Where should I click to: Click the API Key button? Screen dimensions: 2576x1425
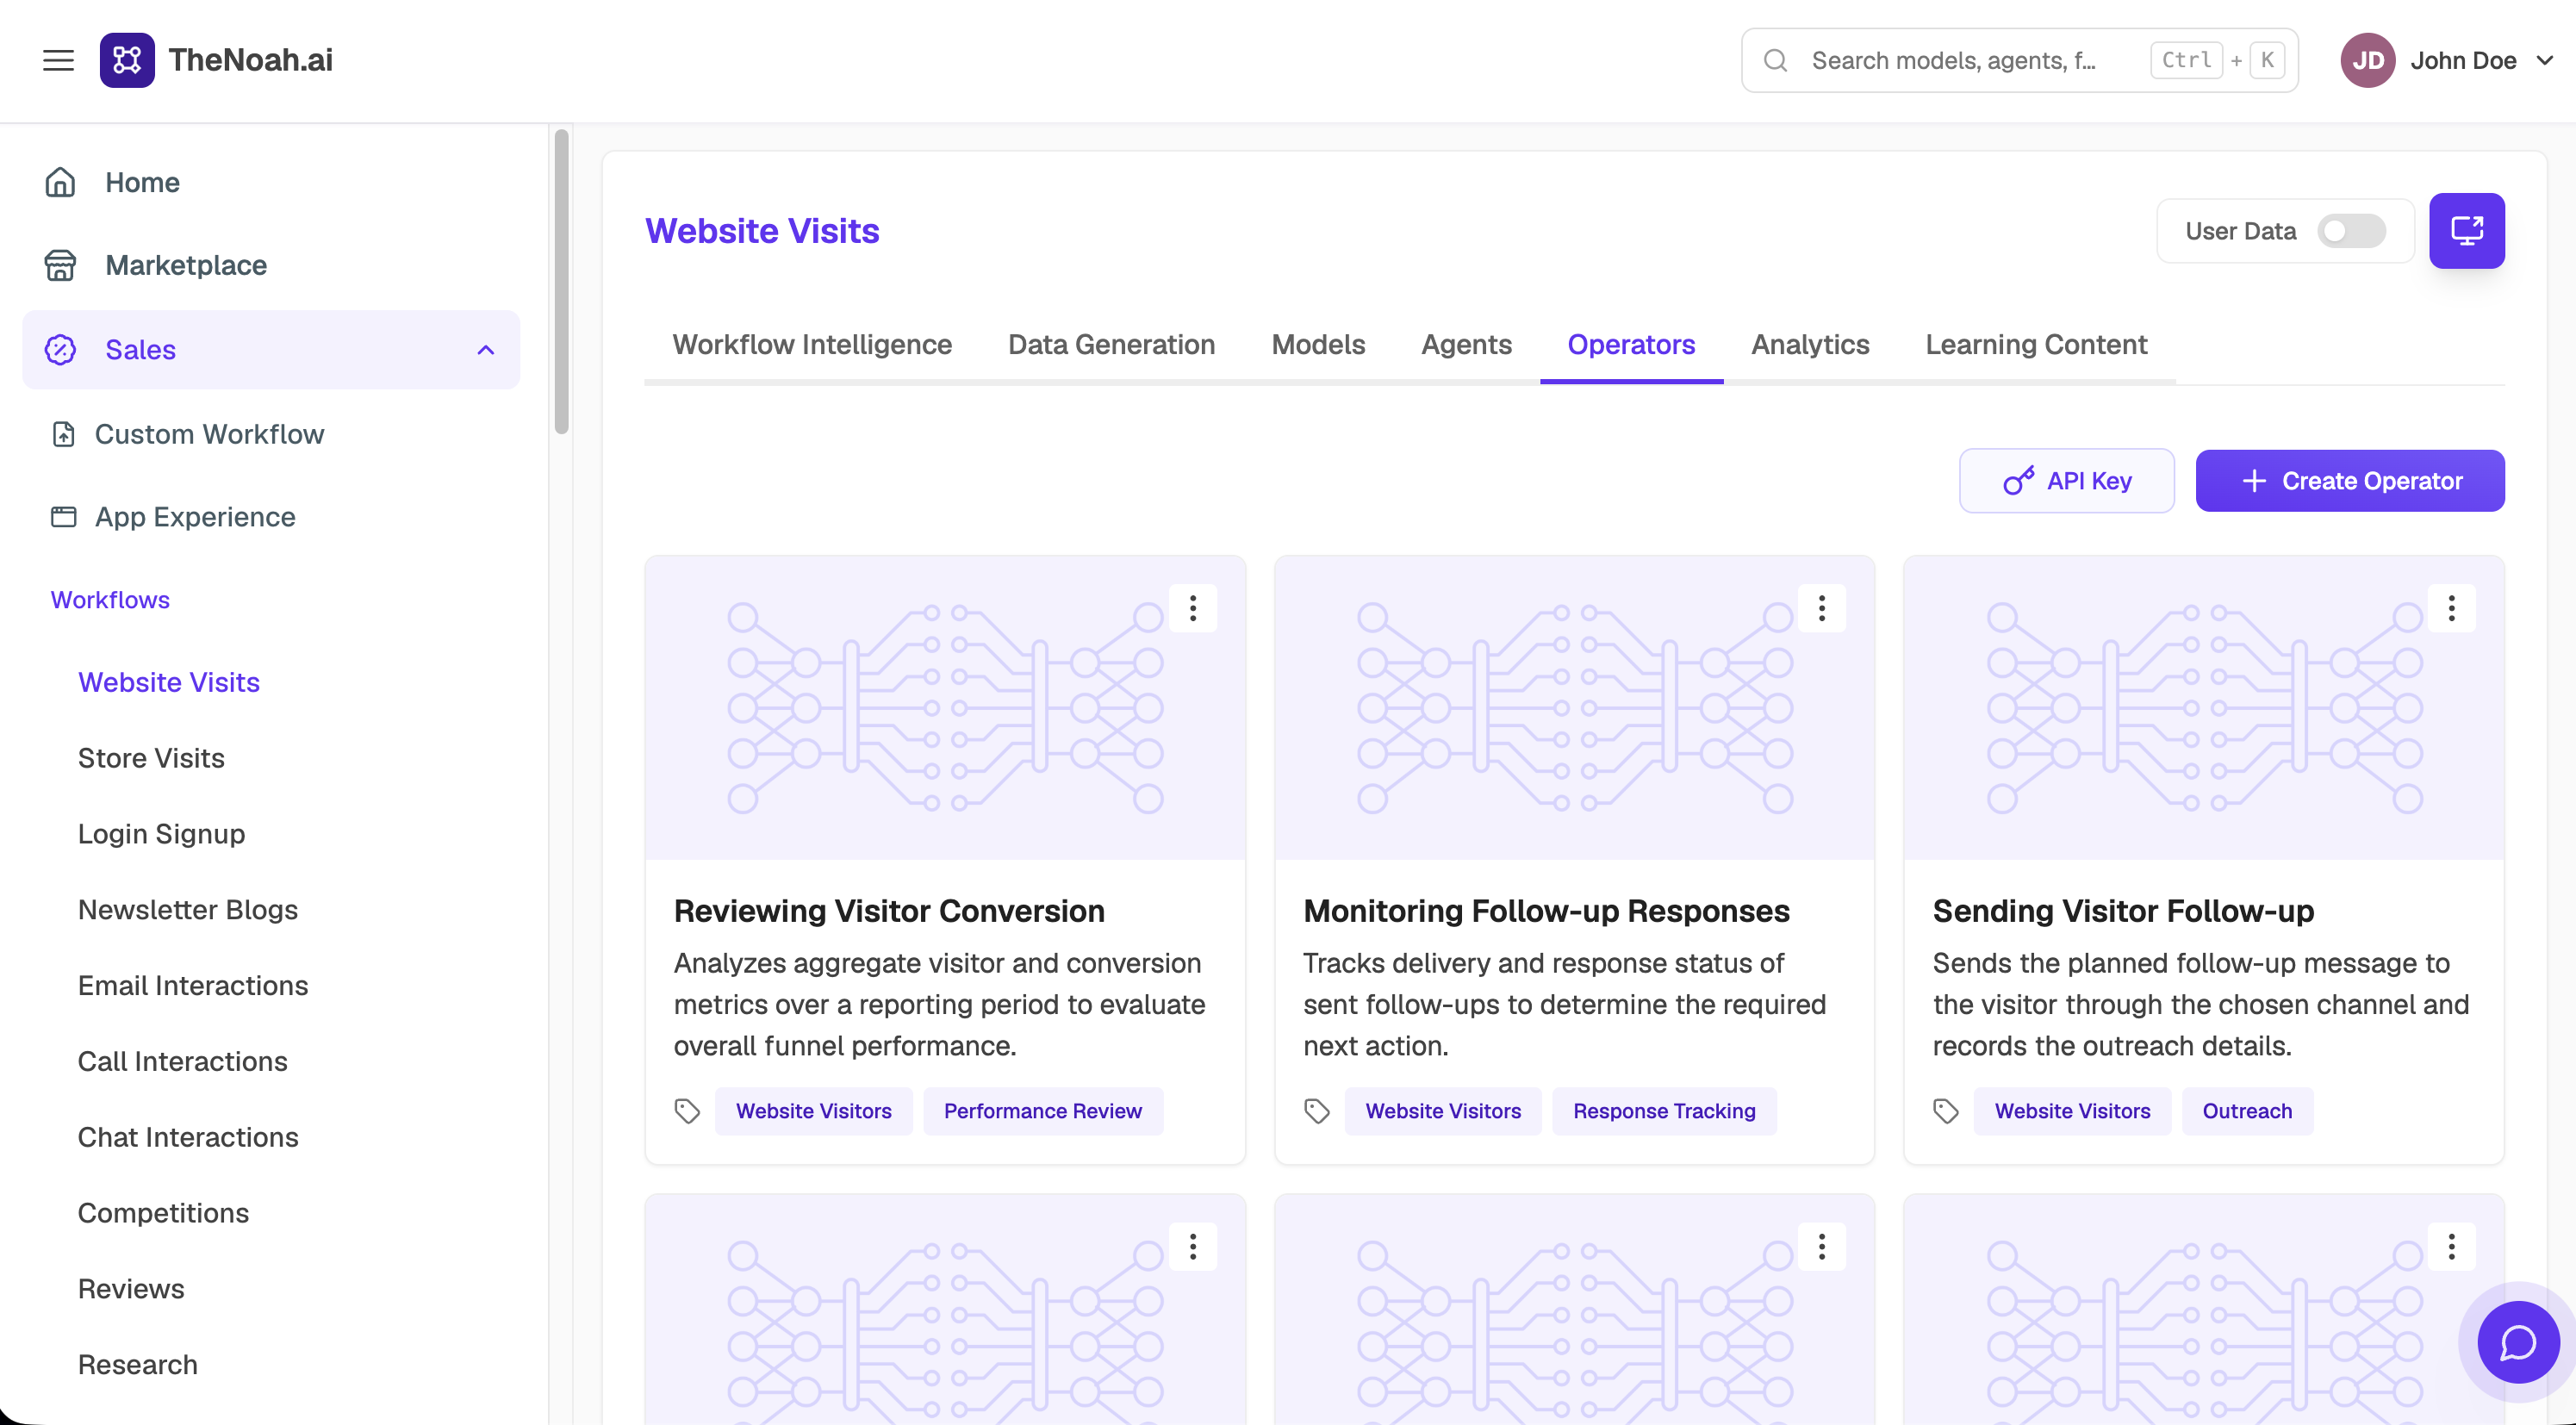click(2066, 481)
